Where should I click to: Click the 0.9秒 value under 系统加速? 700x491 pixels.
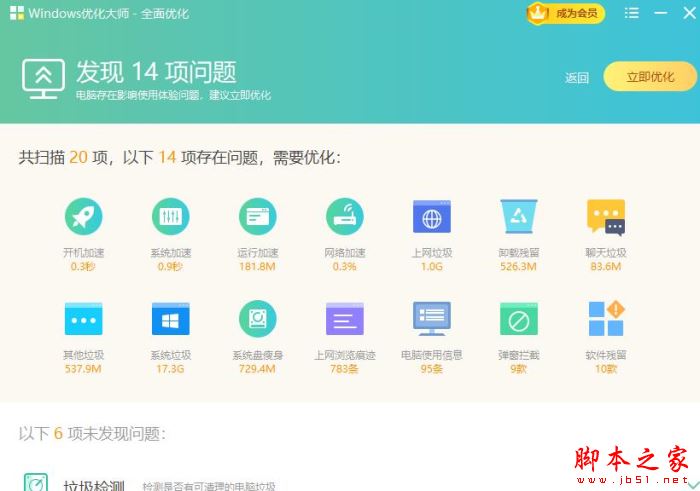[x=170, y=266]
